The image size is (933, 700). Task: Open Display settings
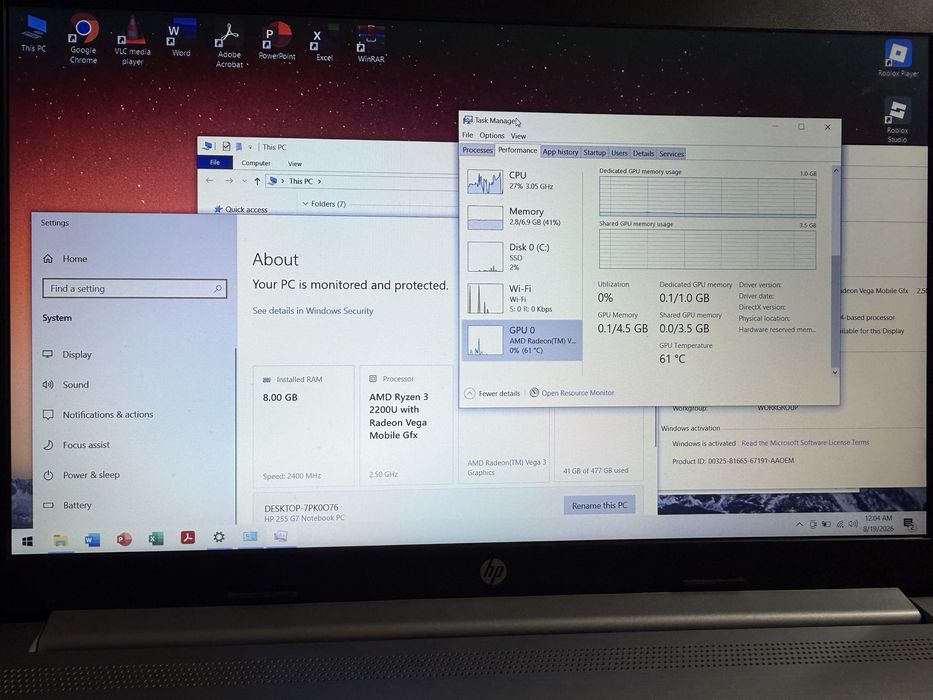click(x=67, y=355)
